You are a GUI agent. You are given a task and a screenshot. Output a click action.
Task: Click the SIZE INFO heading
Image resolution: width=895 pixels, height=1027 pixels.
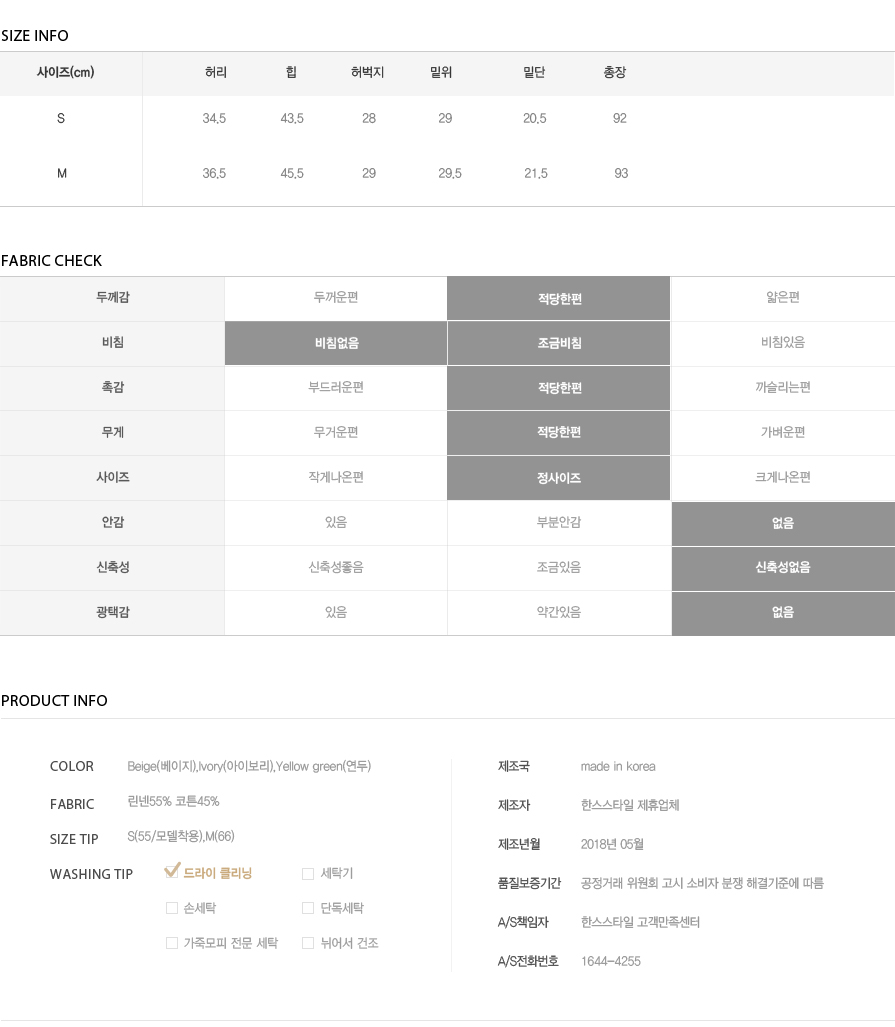point(35,36)
